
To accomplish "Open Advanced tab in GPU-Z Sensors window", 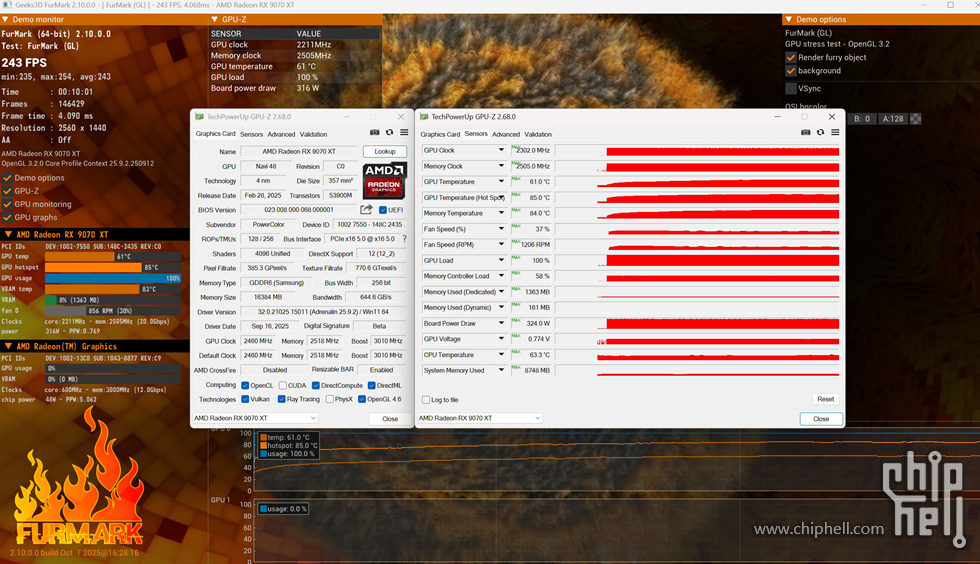I will coord(506,134).
